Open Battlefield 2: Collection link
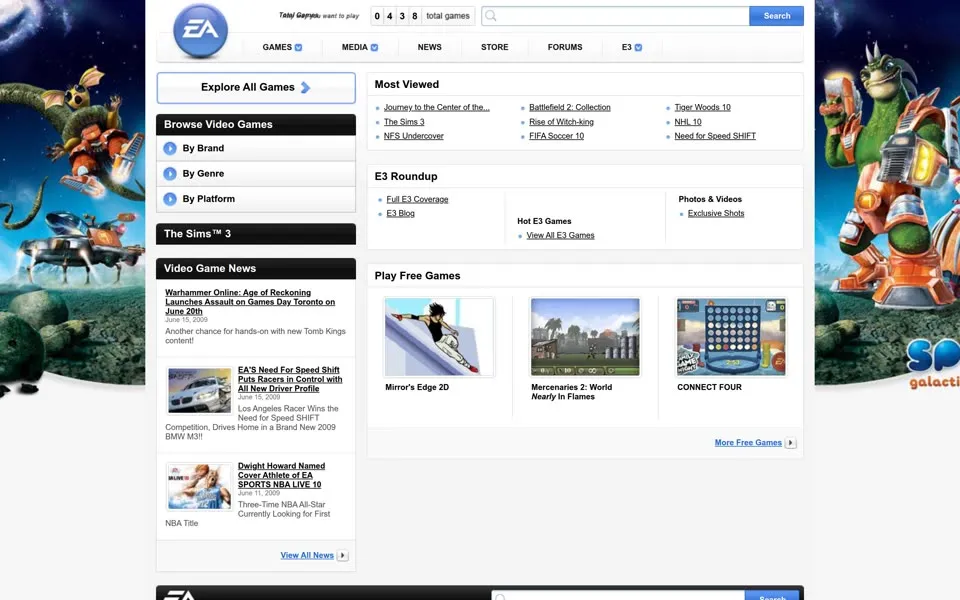 570,107
